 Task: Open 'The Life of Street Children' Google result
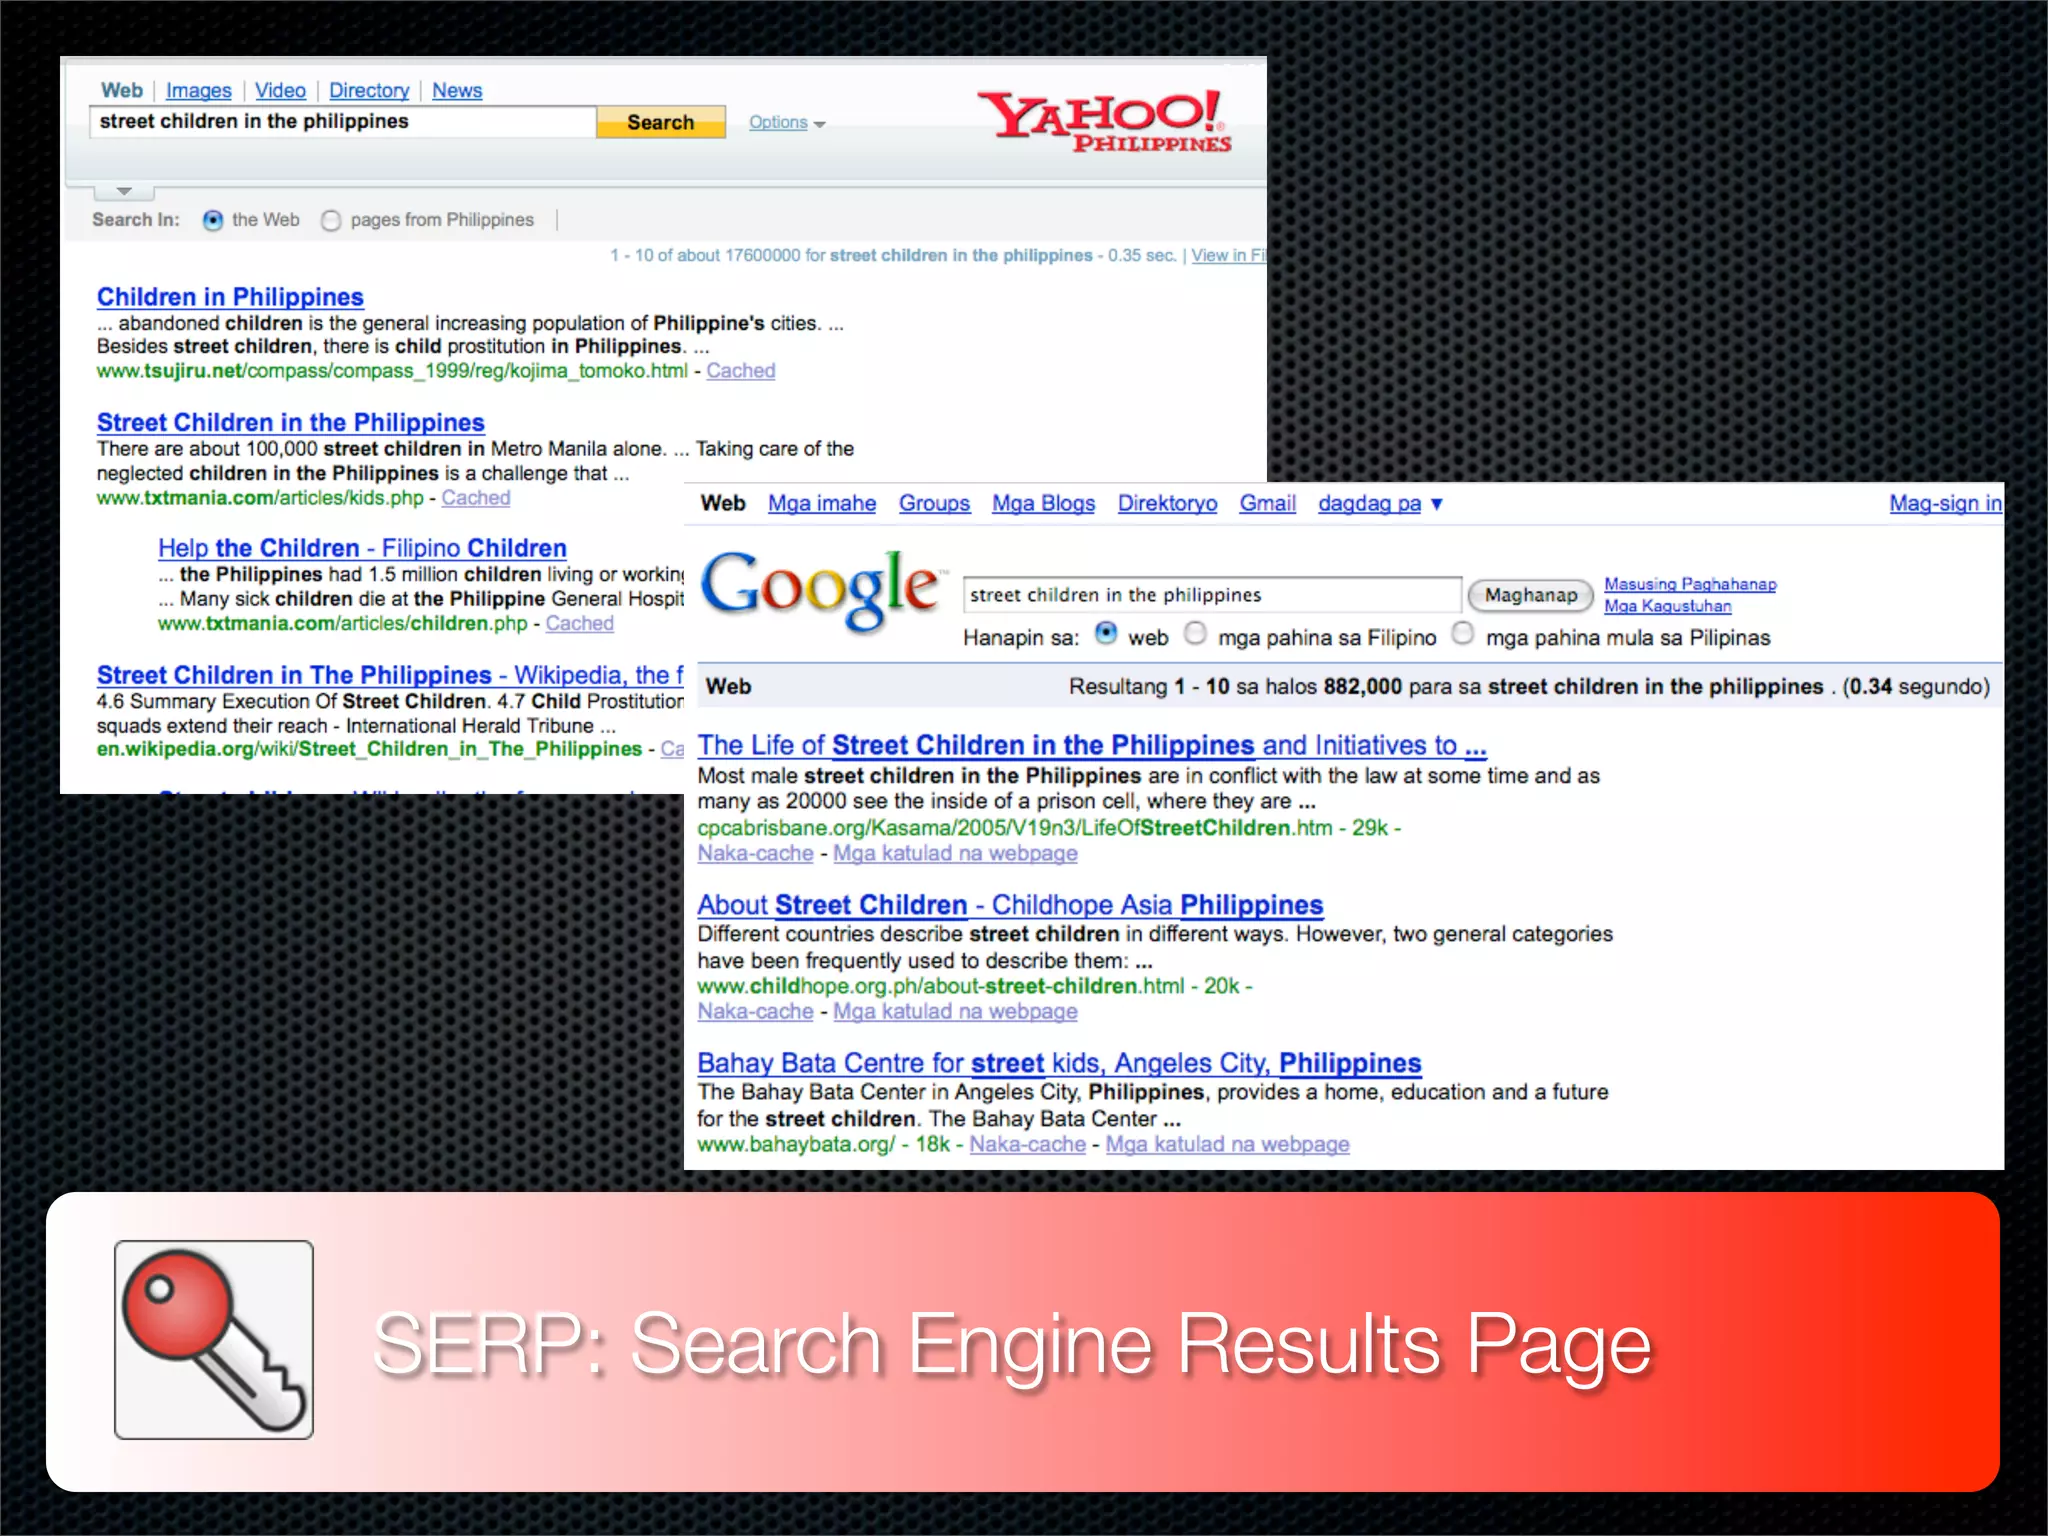(x=1092, y=745)
